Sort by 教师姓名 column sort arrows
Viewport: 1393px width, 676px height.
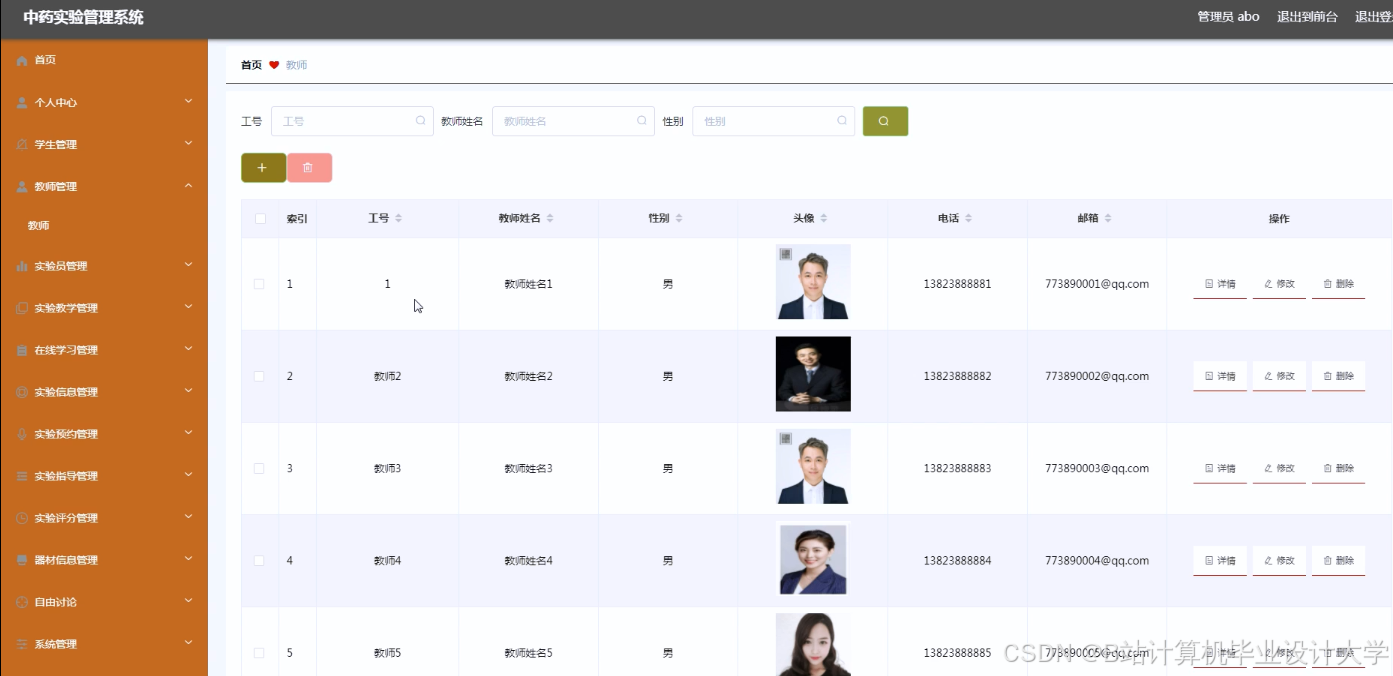click(x=550, y=218)
